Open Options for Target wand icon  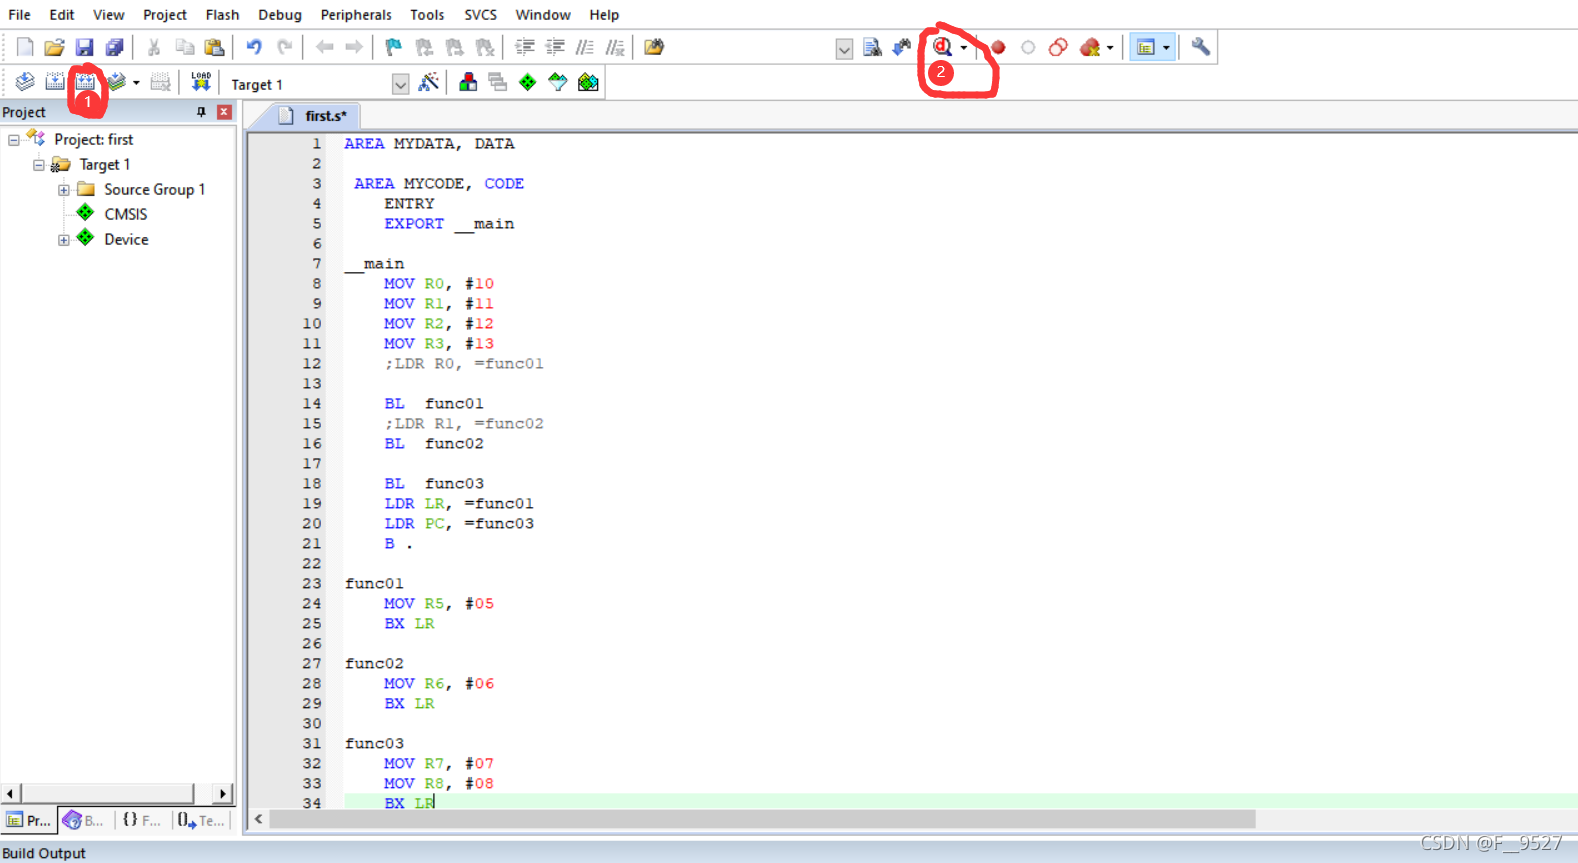click(429, 82)
